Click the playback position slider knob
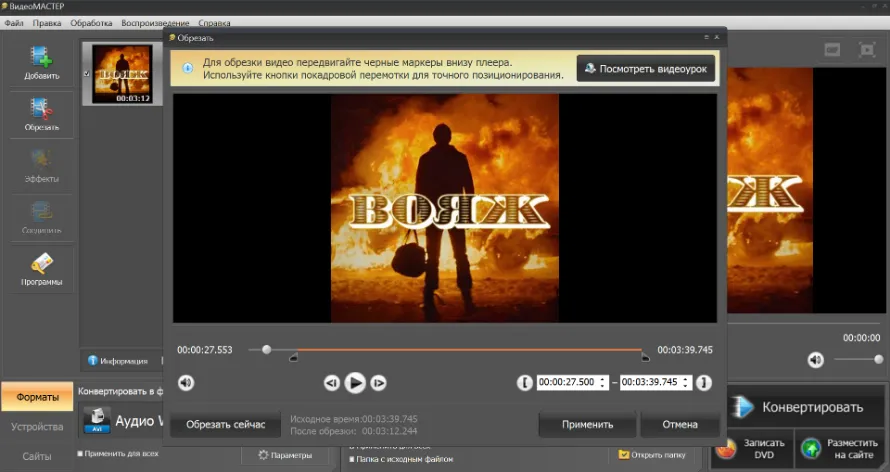 (x=267, y=349)
